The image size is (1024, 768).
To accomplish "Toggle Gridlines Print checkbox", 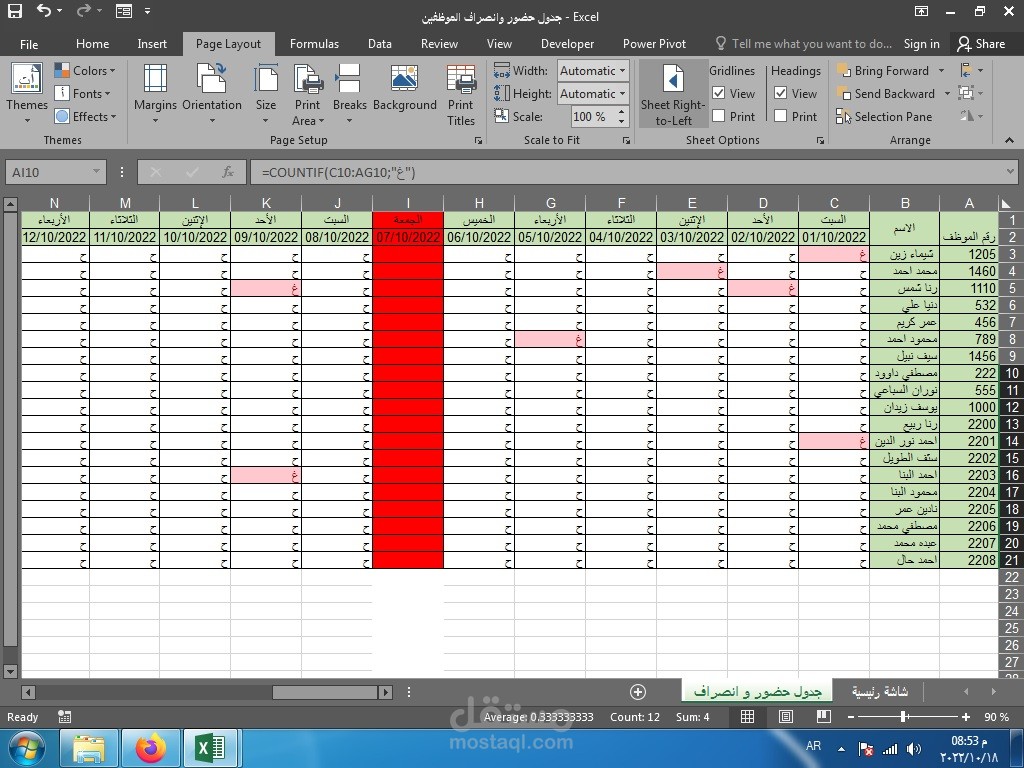I will (x=718, y=116).
